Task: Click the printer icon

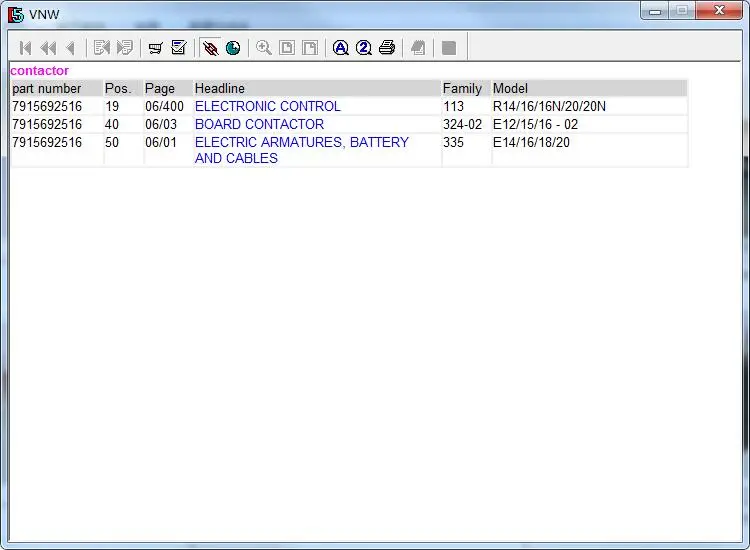Action: tap(387, 48)
